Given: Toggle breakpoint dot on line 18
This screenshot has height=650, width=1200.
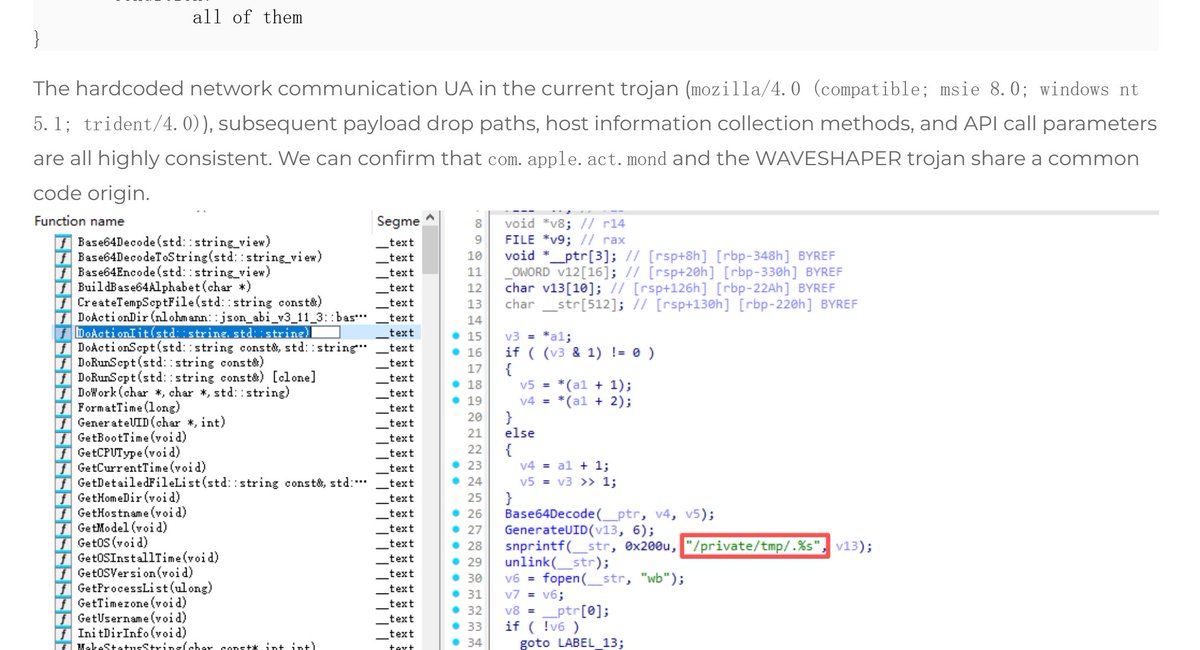Looking at the screenshot, I should coord(454,384).
